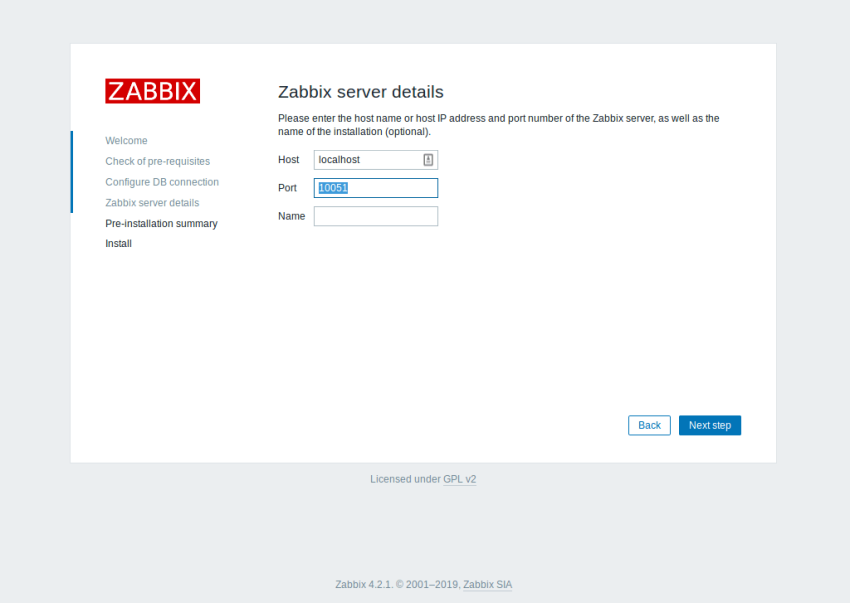Open Configure DB connection step
Image resolution: width=850 pixels, height=603 pixels.
[x=162, y=182]
